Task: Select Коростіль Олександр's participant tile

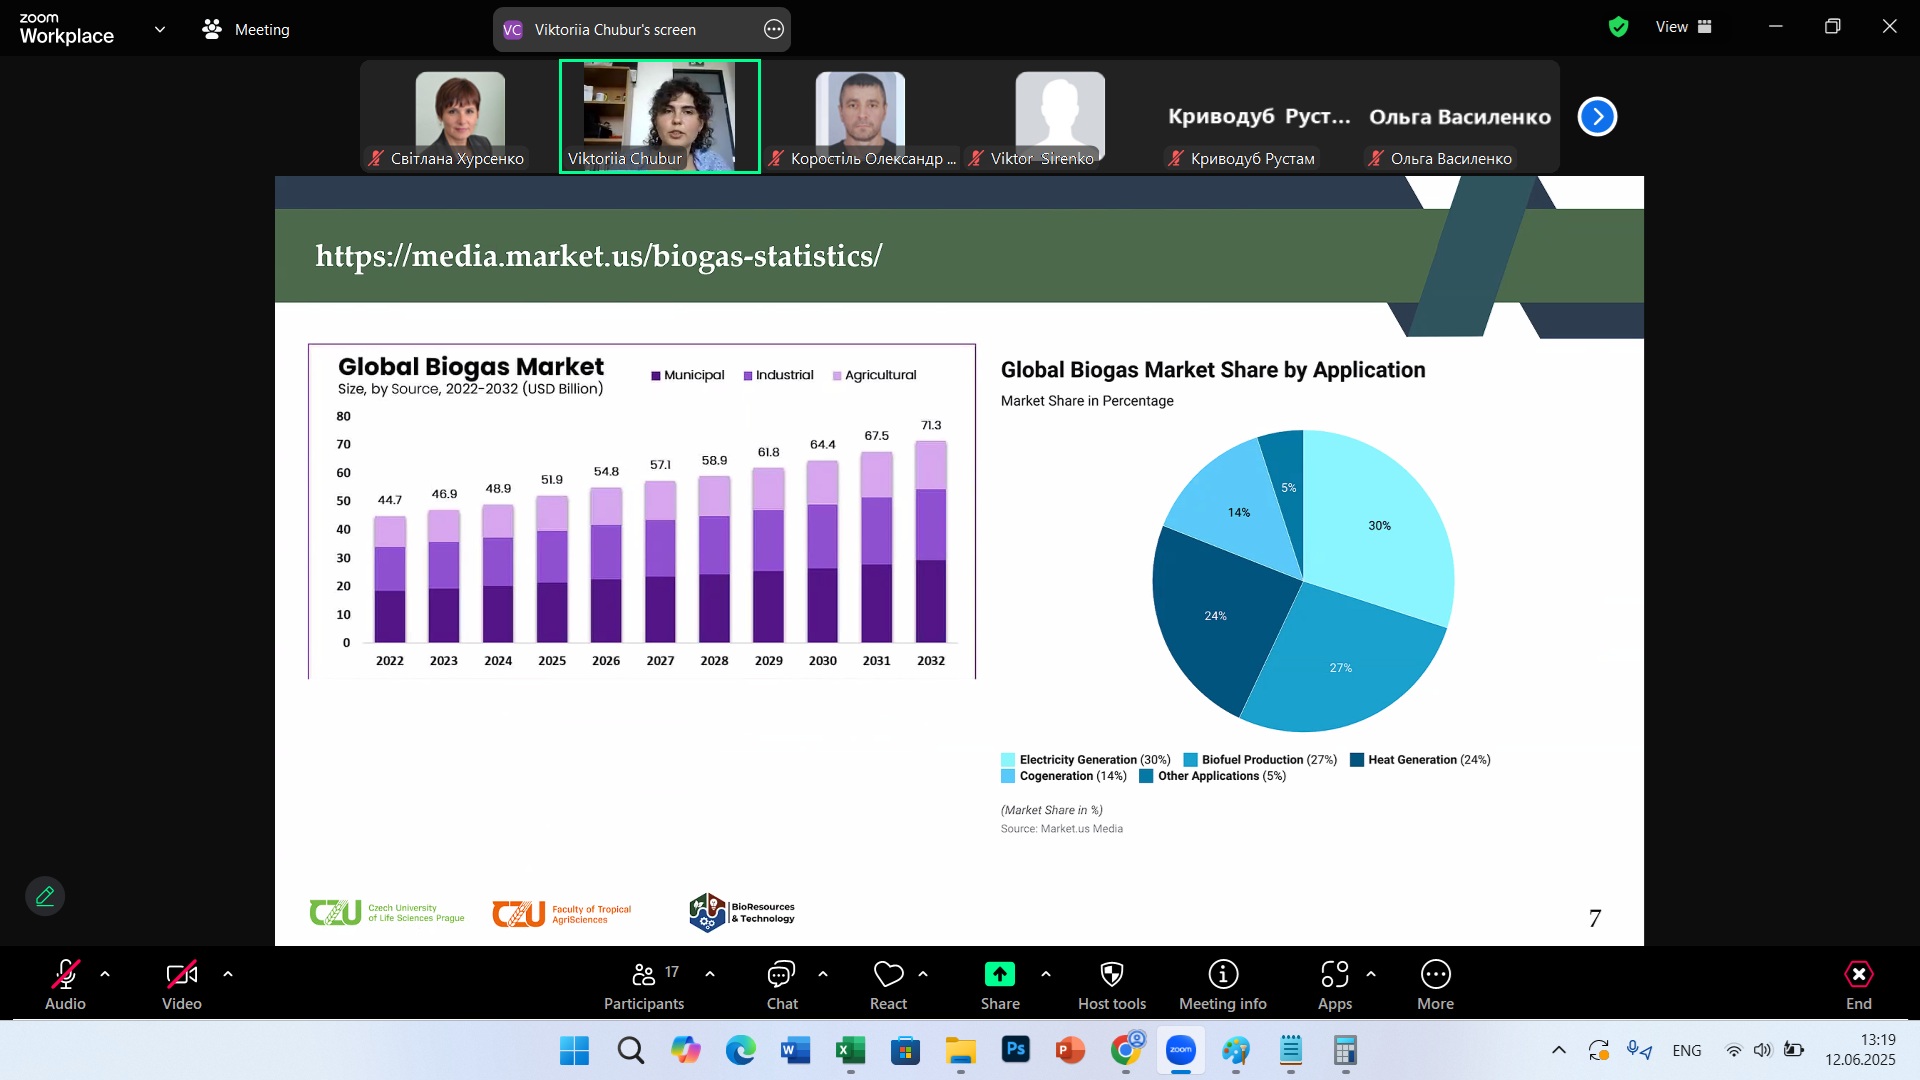Action: pyautogui.click(x=860, y=116)
